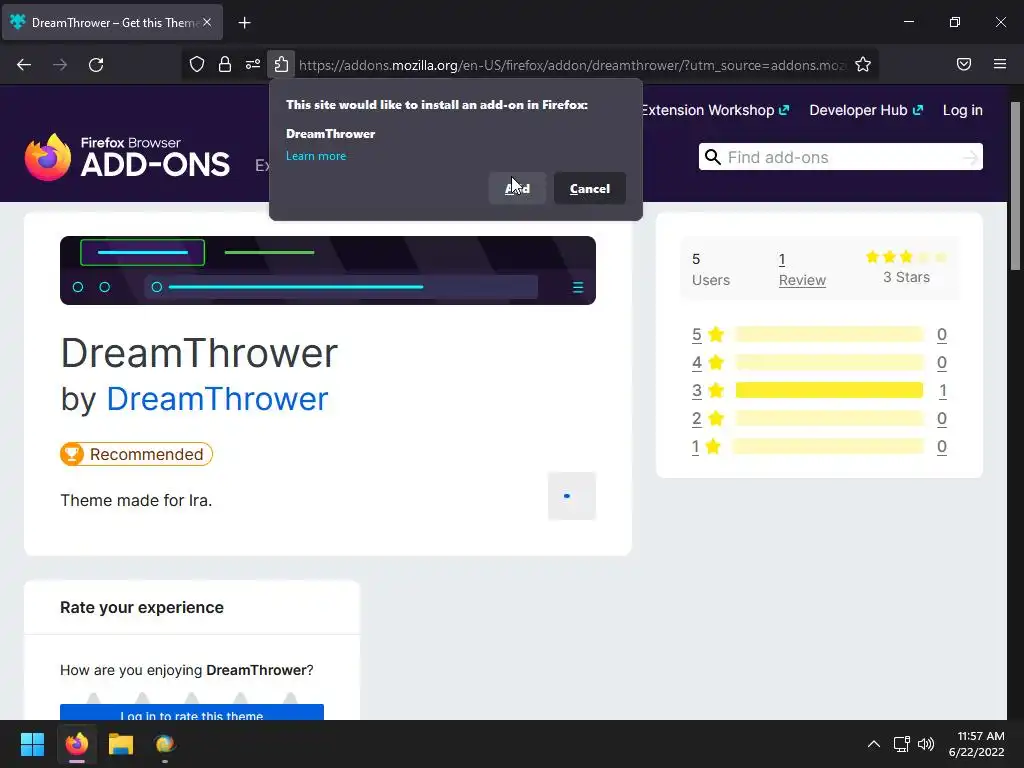Click the 3-star review count 1
1024x768 pixels.
pos(942,391)
